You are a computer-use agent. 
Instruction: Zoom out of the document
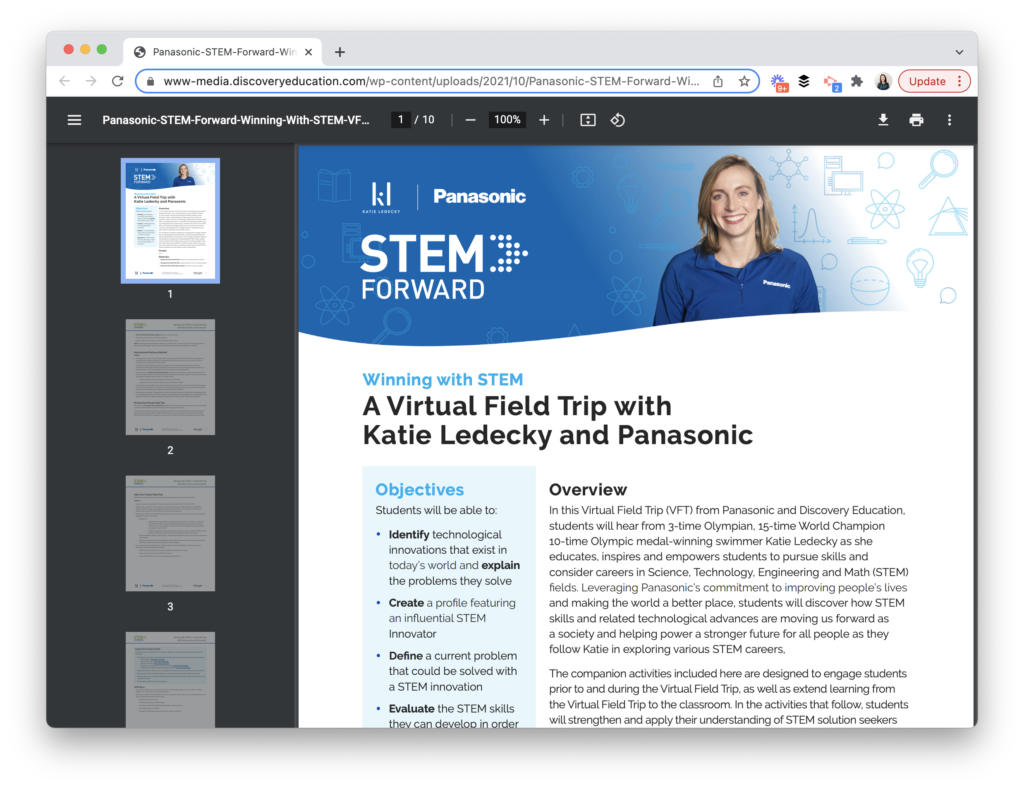pyautogui.click(x=470, y=119)
